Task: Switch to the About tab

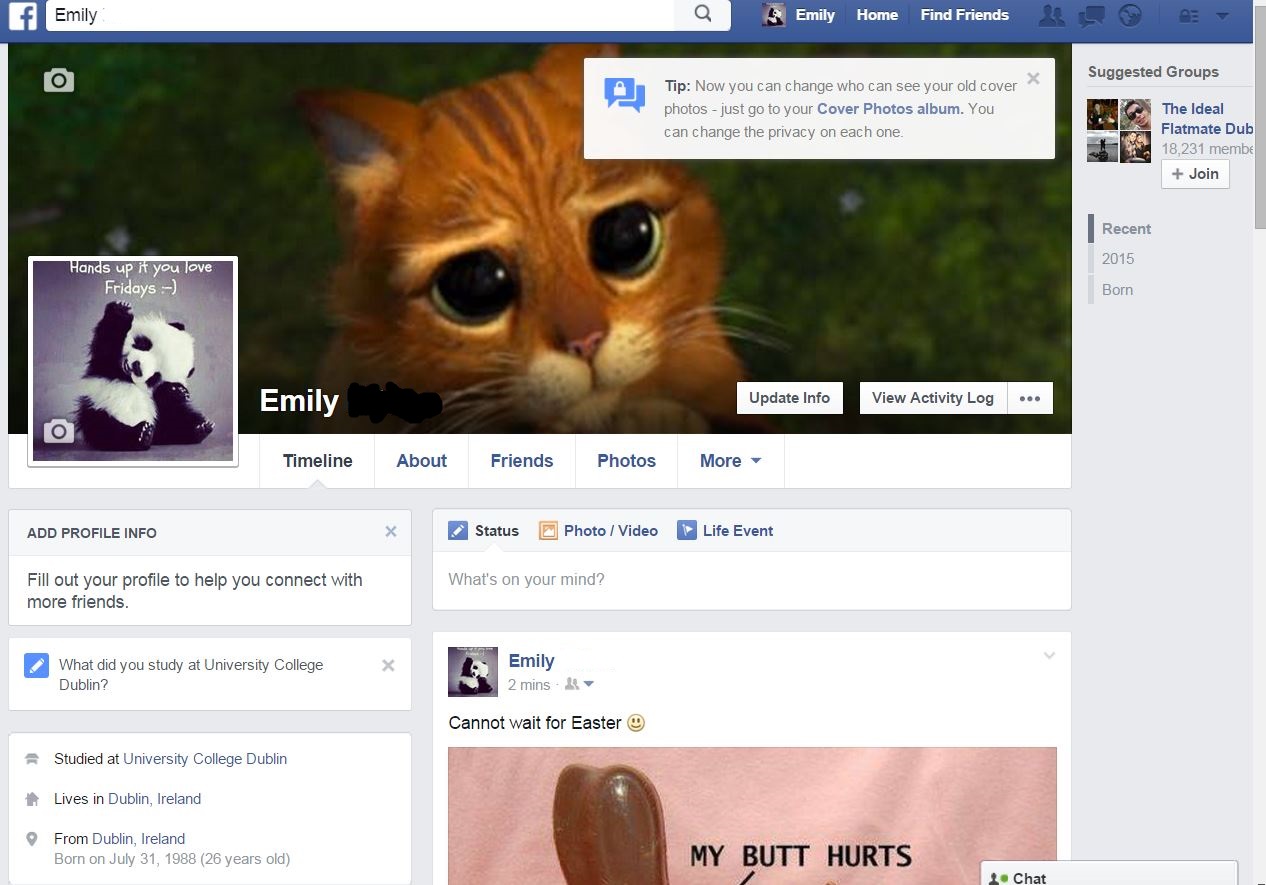Action: tap(421, 461)
